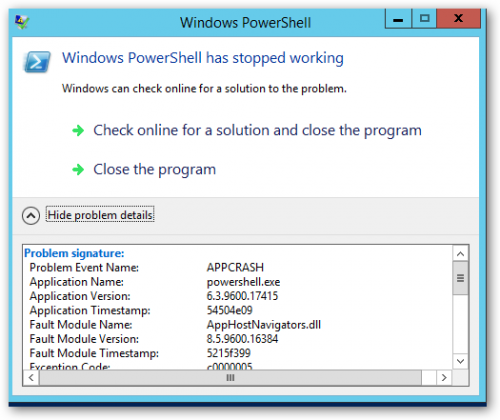Minimize the Windows PowerShell error dialog
Image resolution: width=500 pixels, height=420 pixels.
[398, 19]
